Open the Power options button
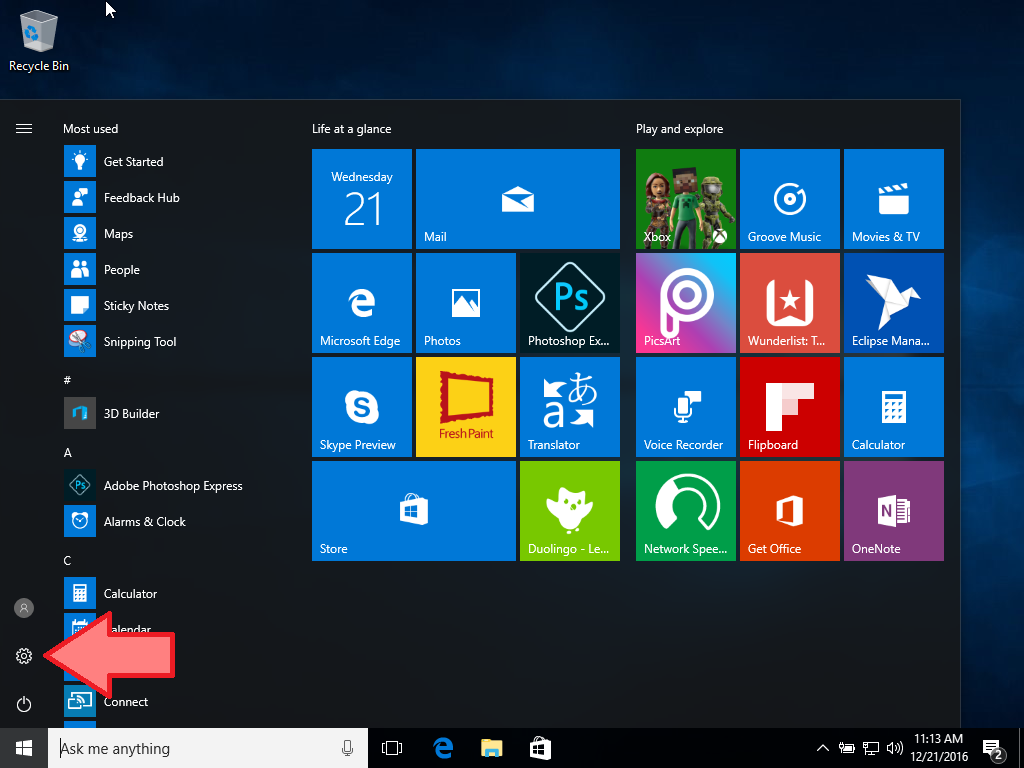Viewport: 1024px width, 768px height. click(x=24, y=704)
